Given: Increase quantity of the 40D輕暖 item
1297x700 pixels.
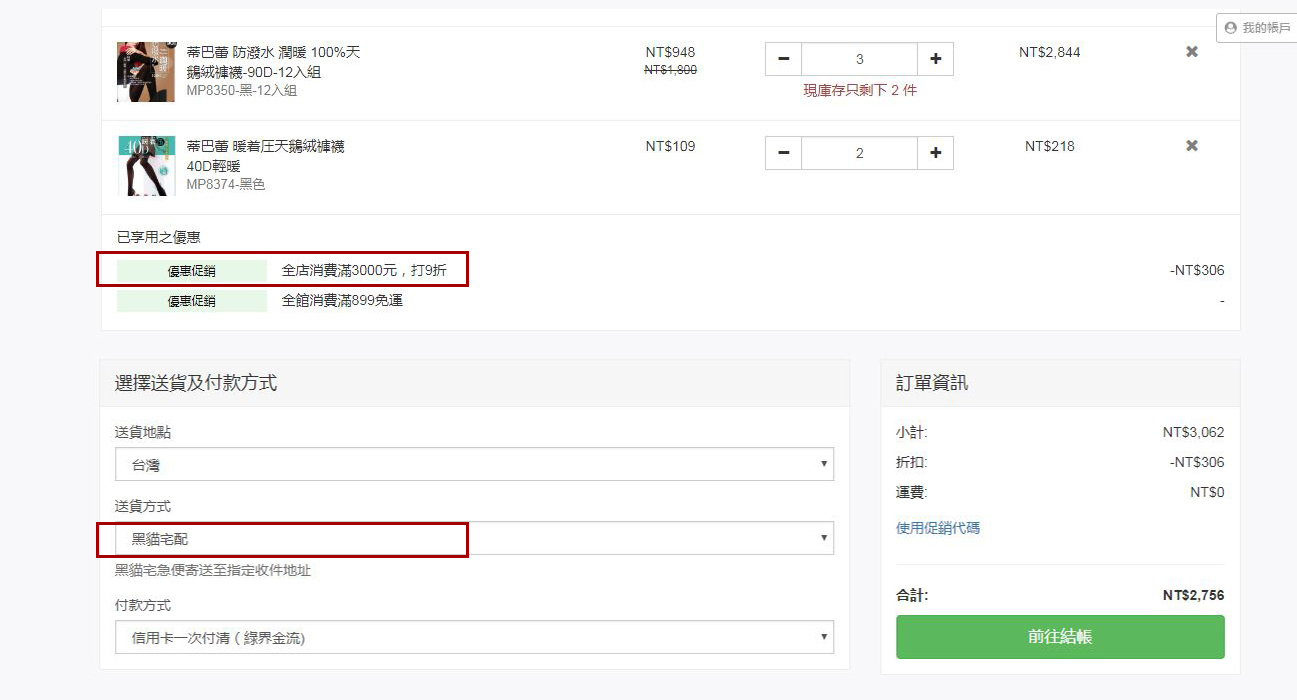Looking at the screenshot, I should 935,153.
